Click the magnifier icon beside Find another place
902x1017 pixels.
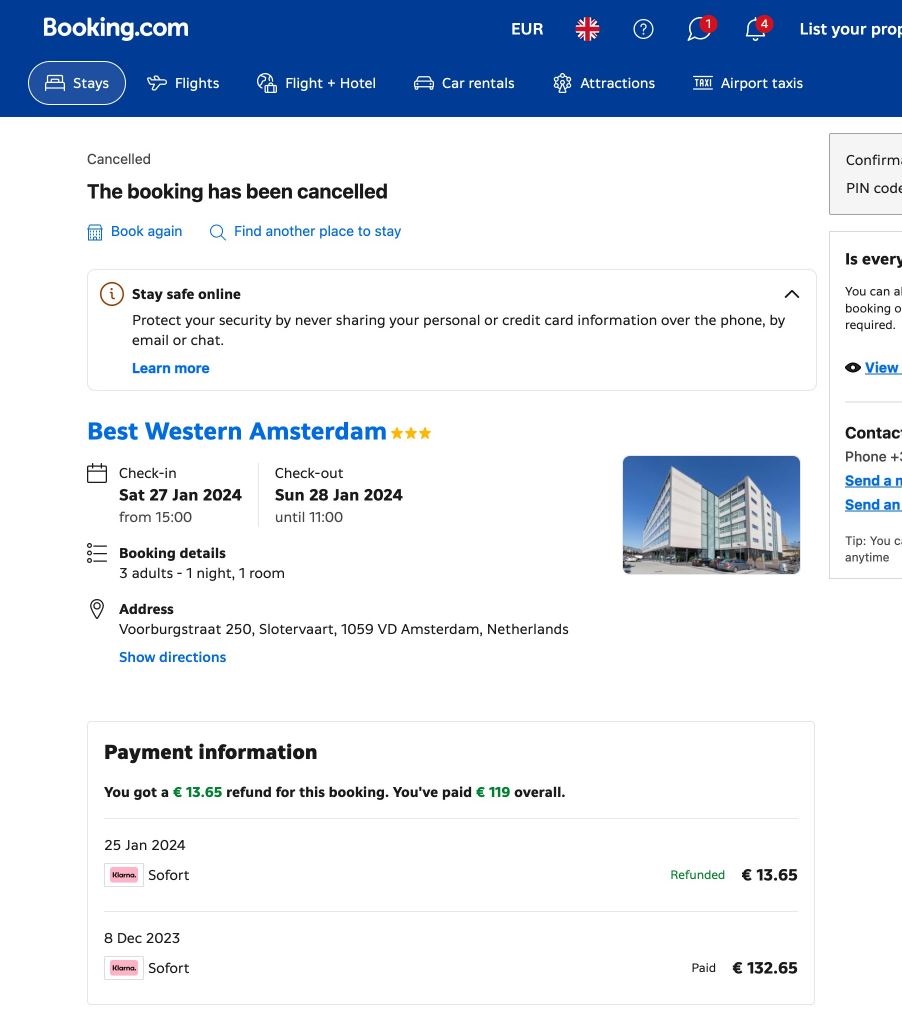pos(218,232)
